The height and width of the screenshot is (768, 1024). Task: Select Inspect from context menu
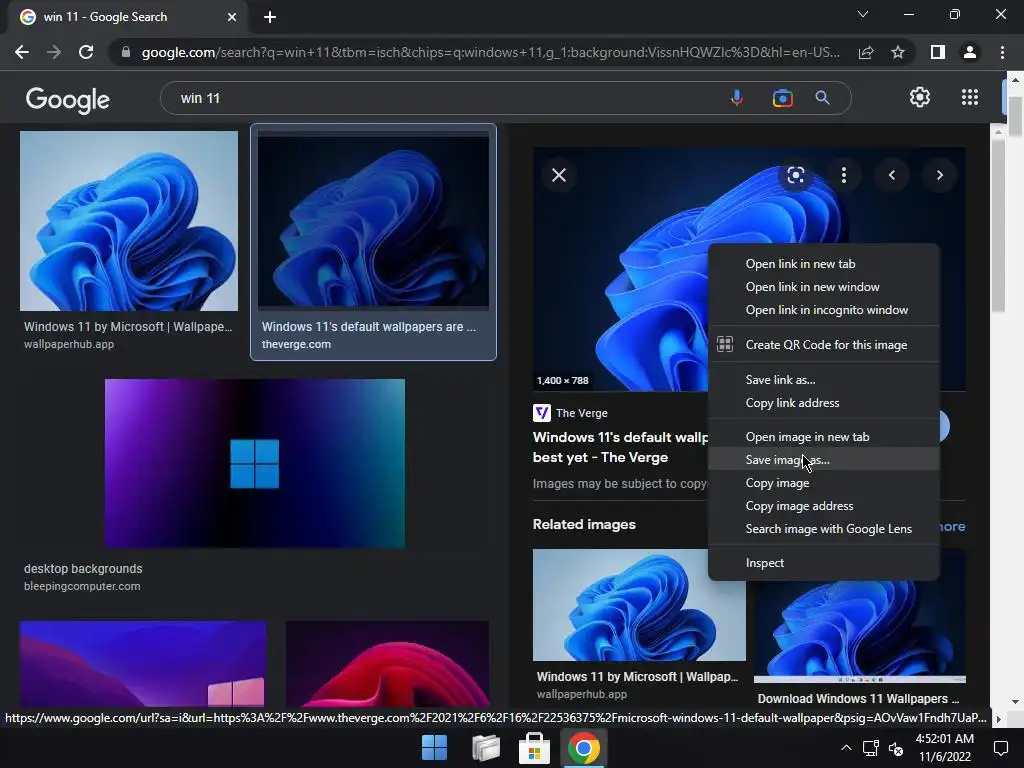coord(824,563)
